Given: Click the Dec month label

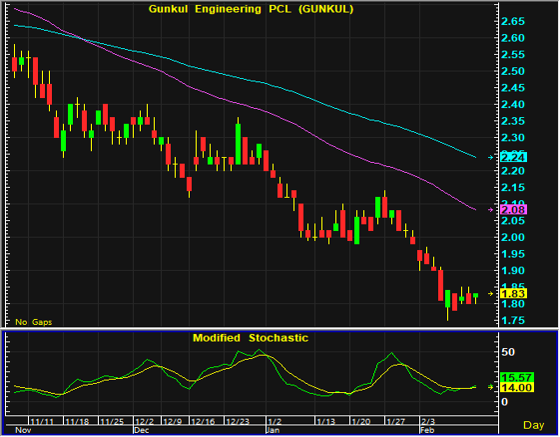Looking at the screenshot, I should click(x=141, y=430).
